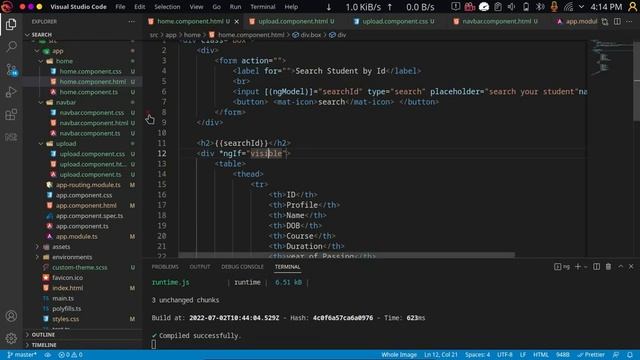Go to line via Ln 12, Col 21

coord(440,355)
